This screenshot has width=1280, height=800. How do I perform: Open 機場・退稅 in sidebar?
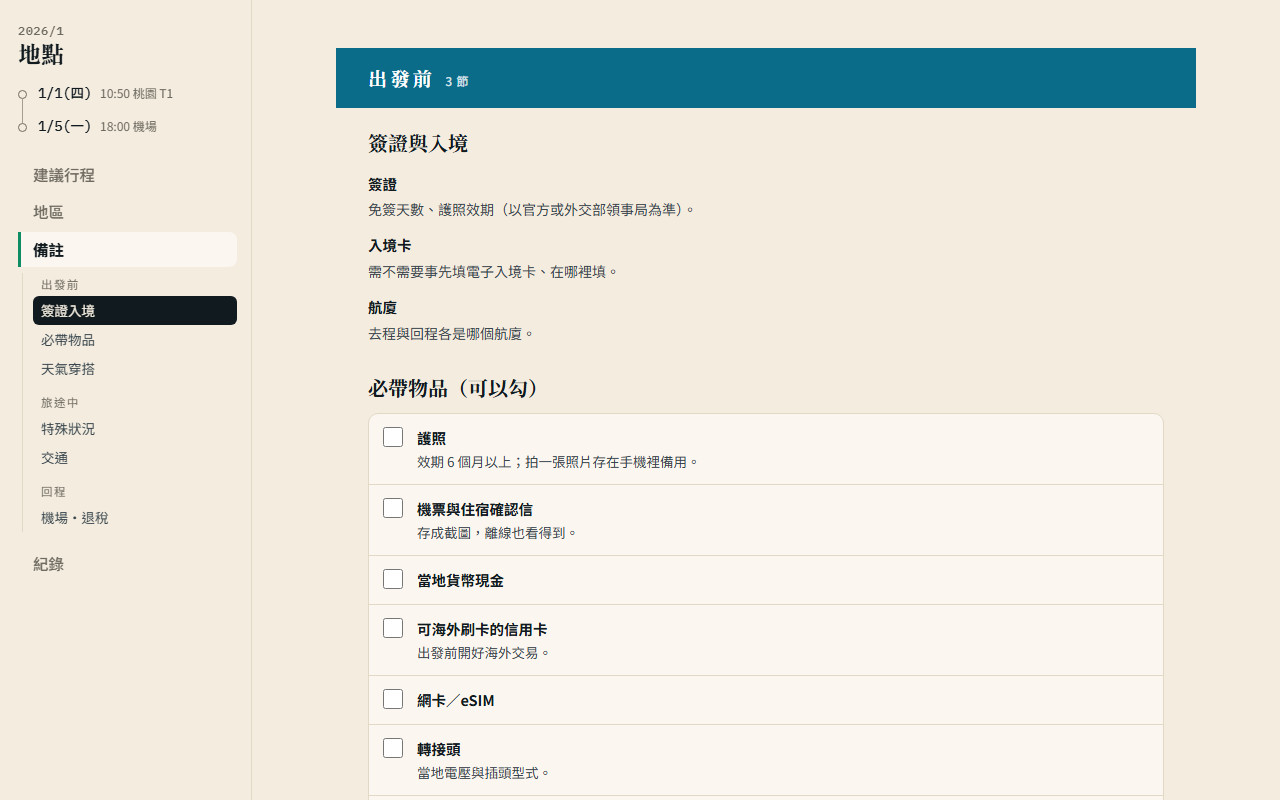[x=135, y=518]
